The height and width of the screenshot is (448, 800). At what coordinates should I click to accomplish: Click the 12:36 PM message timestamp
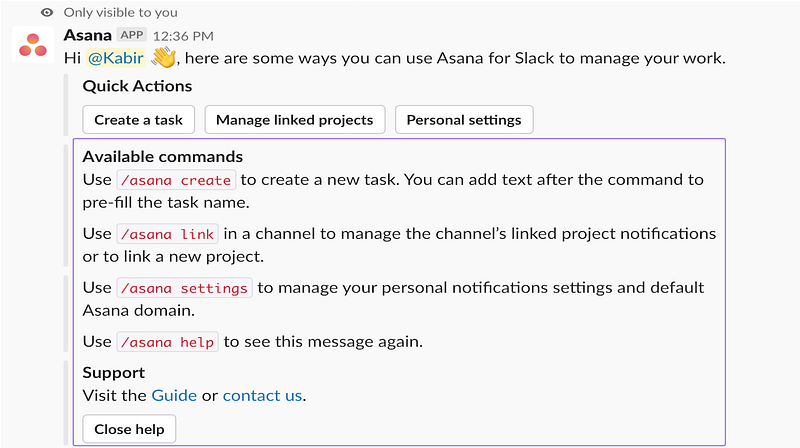click(x=183, y=36)
